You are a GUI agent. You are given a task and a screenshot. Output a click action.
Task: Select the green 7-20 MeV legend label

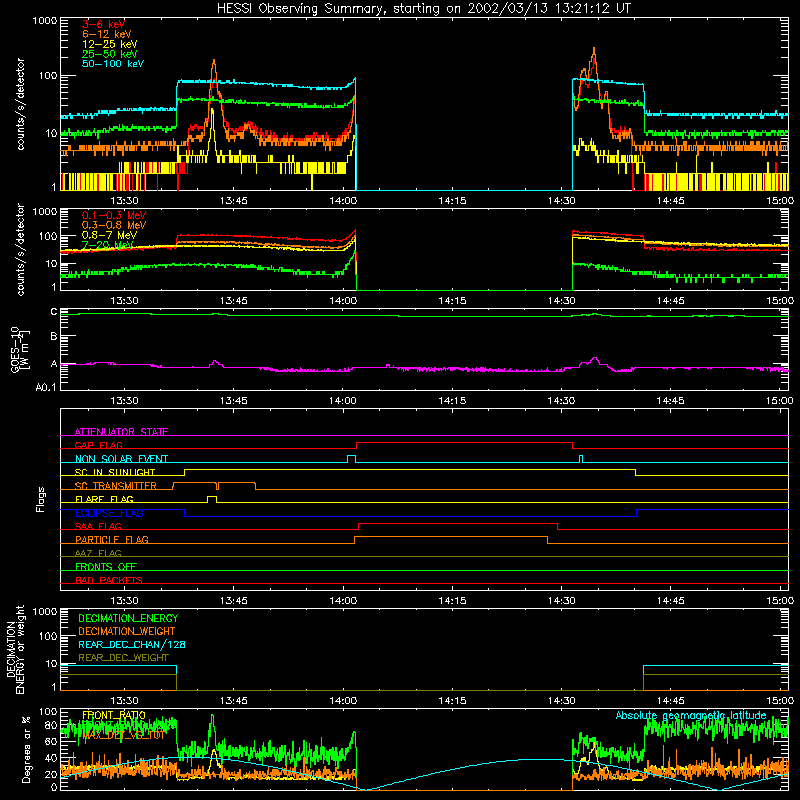[108, 245]
